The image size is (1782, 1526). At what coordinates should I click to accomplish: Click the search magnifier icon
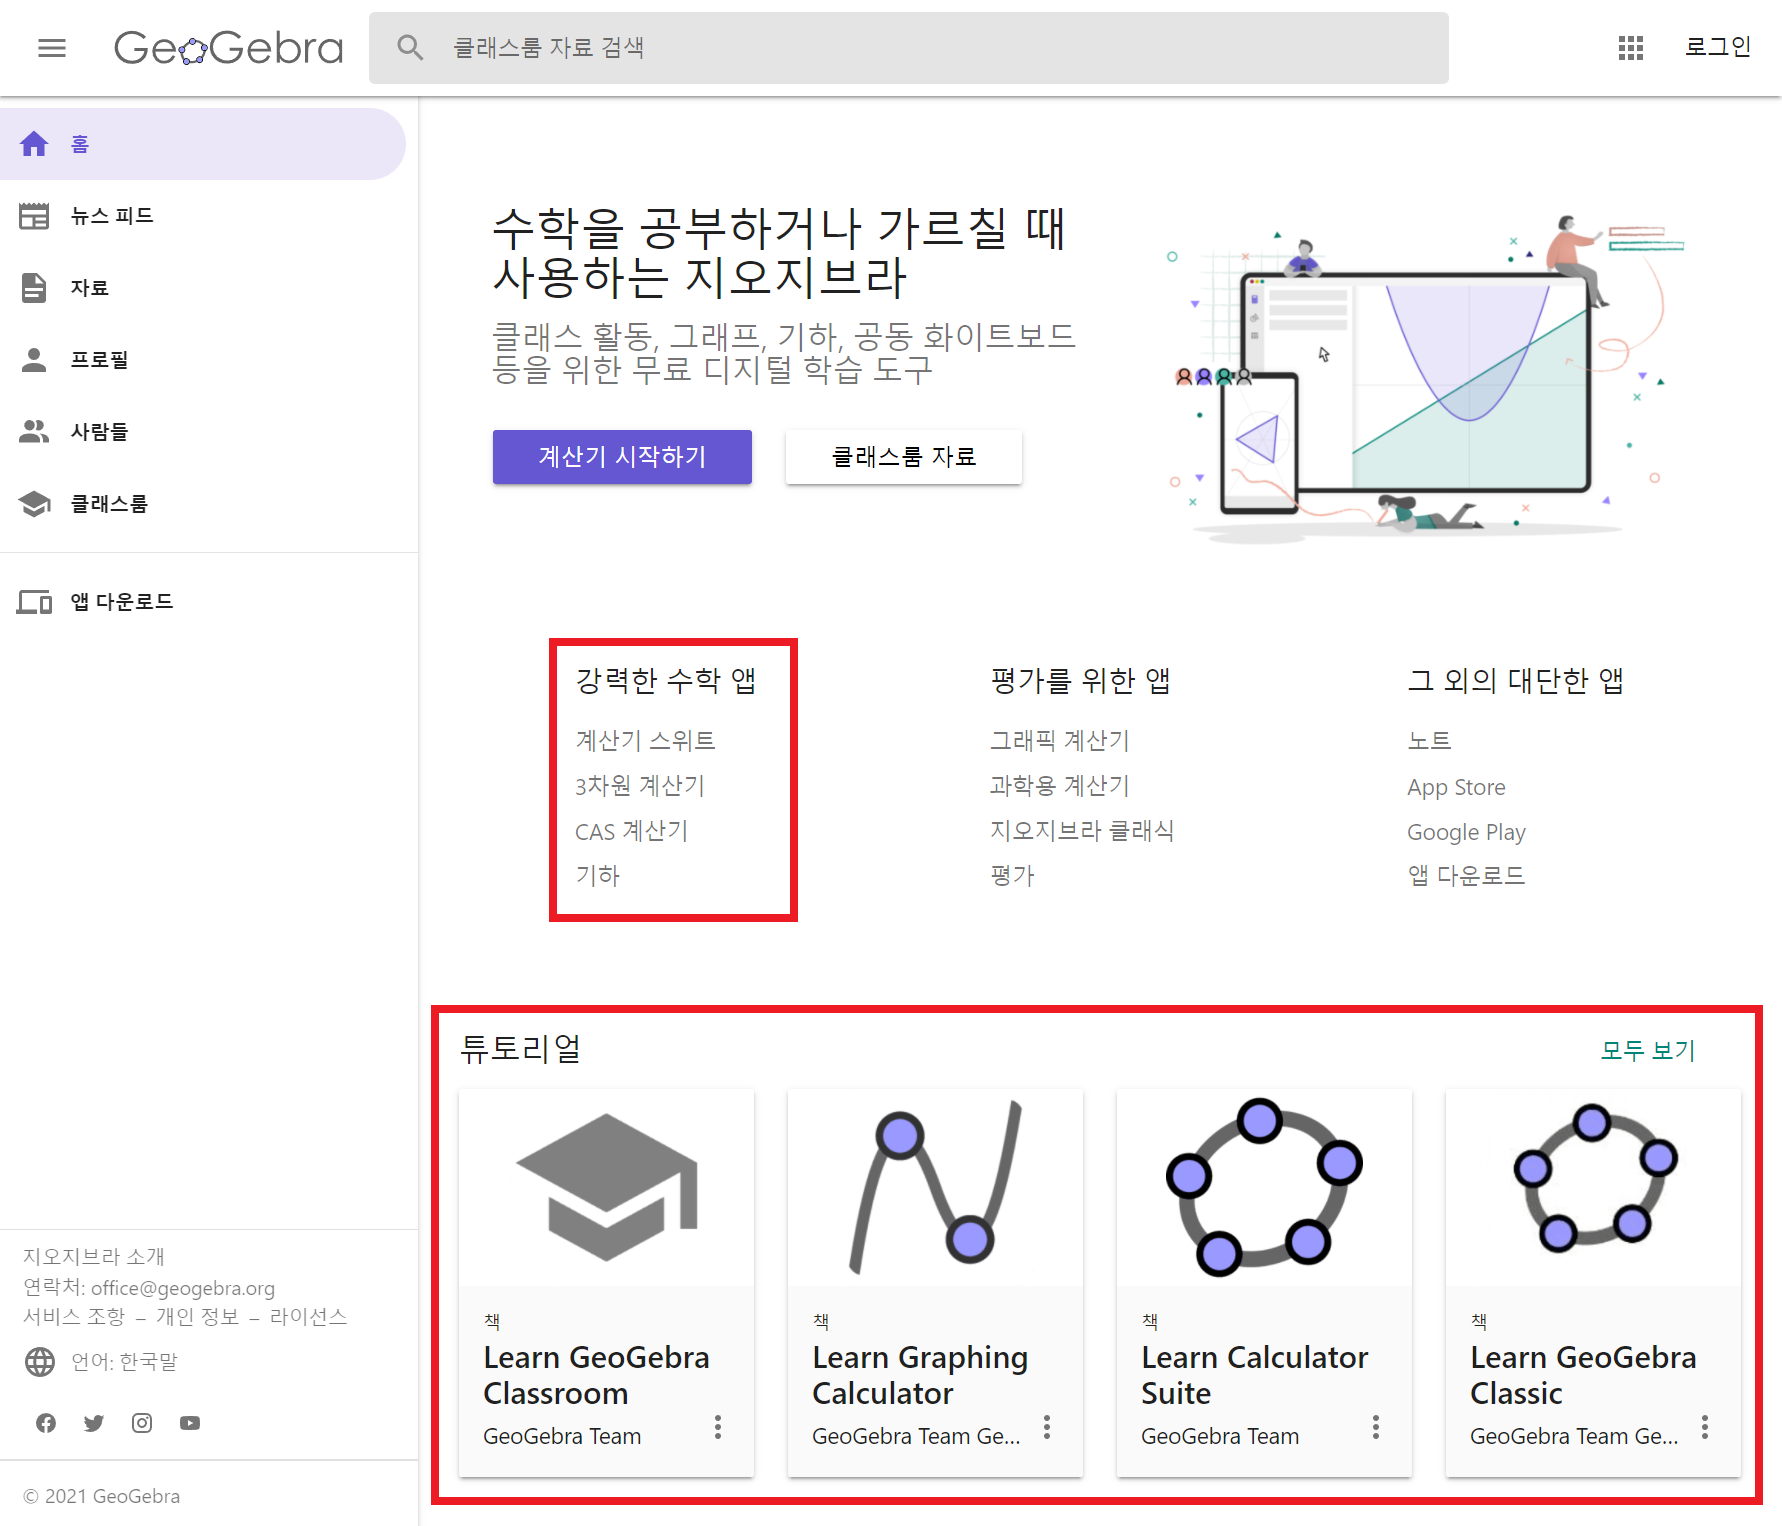(410, 47)
